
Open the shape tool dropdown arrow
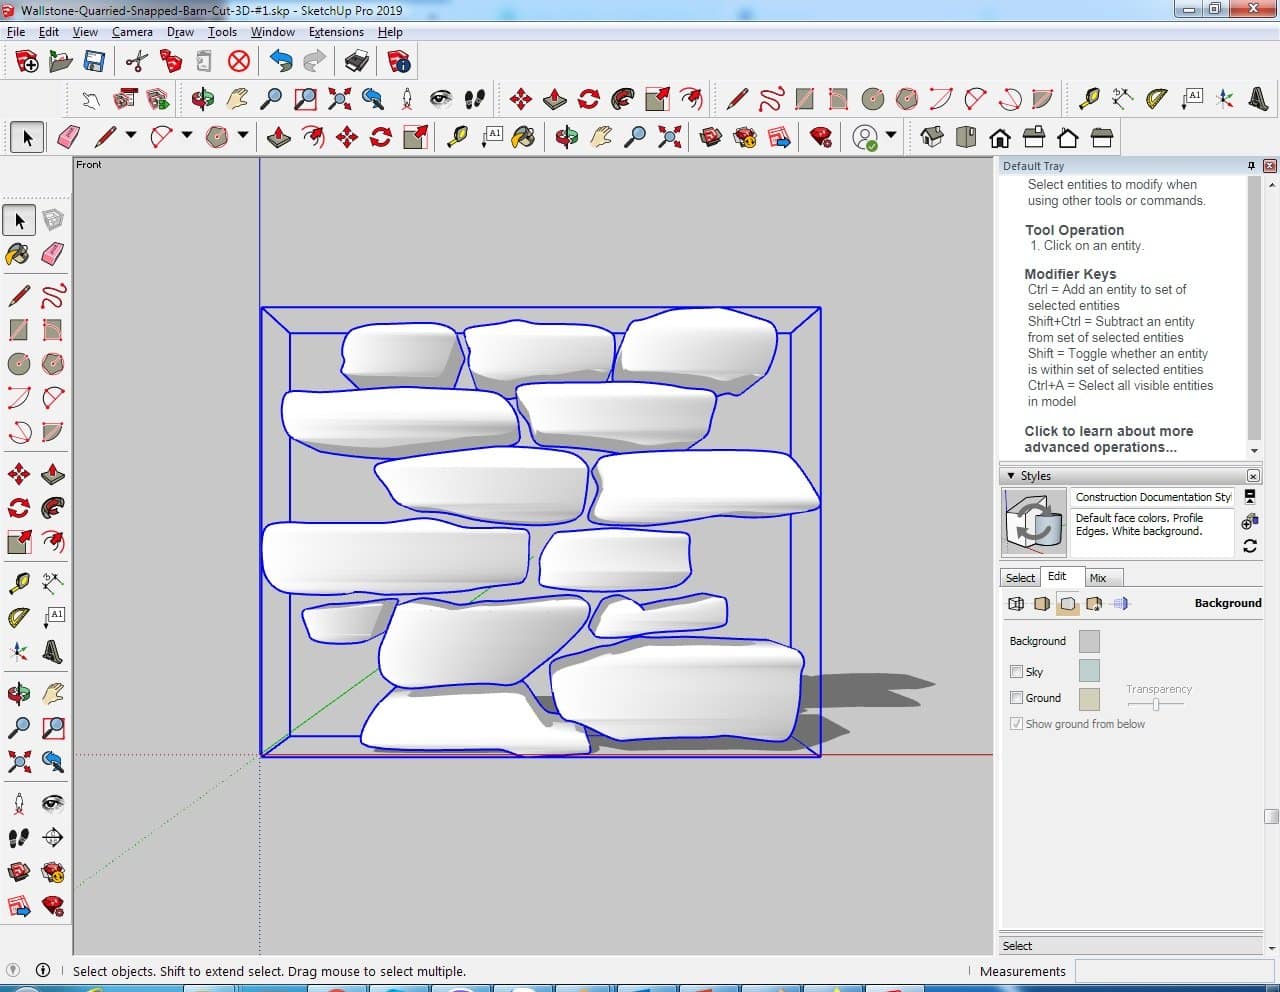[x=242, y=136]
